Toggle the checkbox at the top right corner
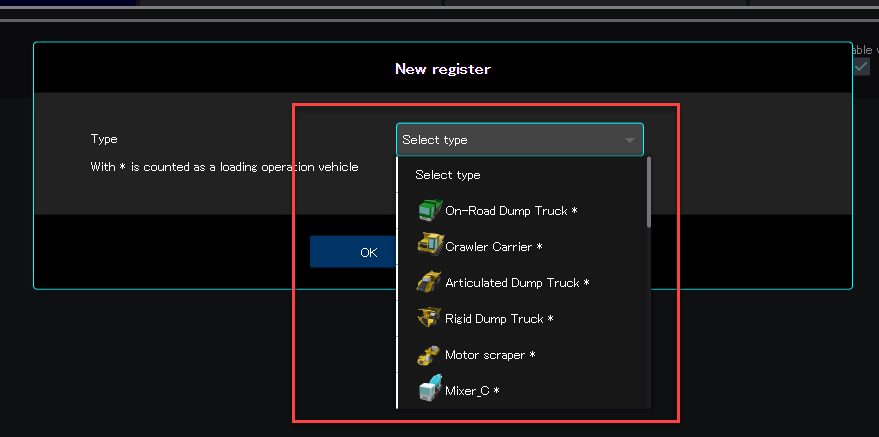The width and height of the screenshot is (879, 437). pyautogui.click(x=861, y=67)
